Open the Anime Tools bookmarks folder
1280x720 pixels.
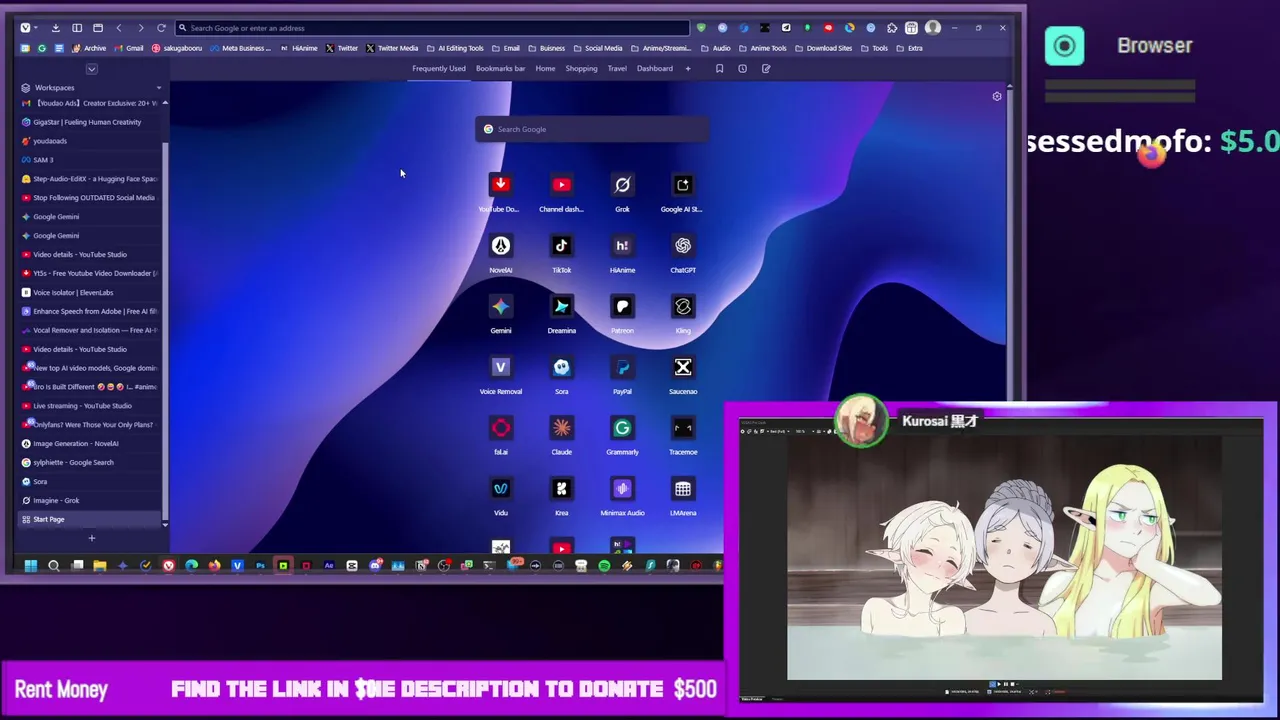[x=763, y=48]
